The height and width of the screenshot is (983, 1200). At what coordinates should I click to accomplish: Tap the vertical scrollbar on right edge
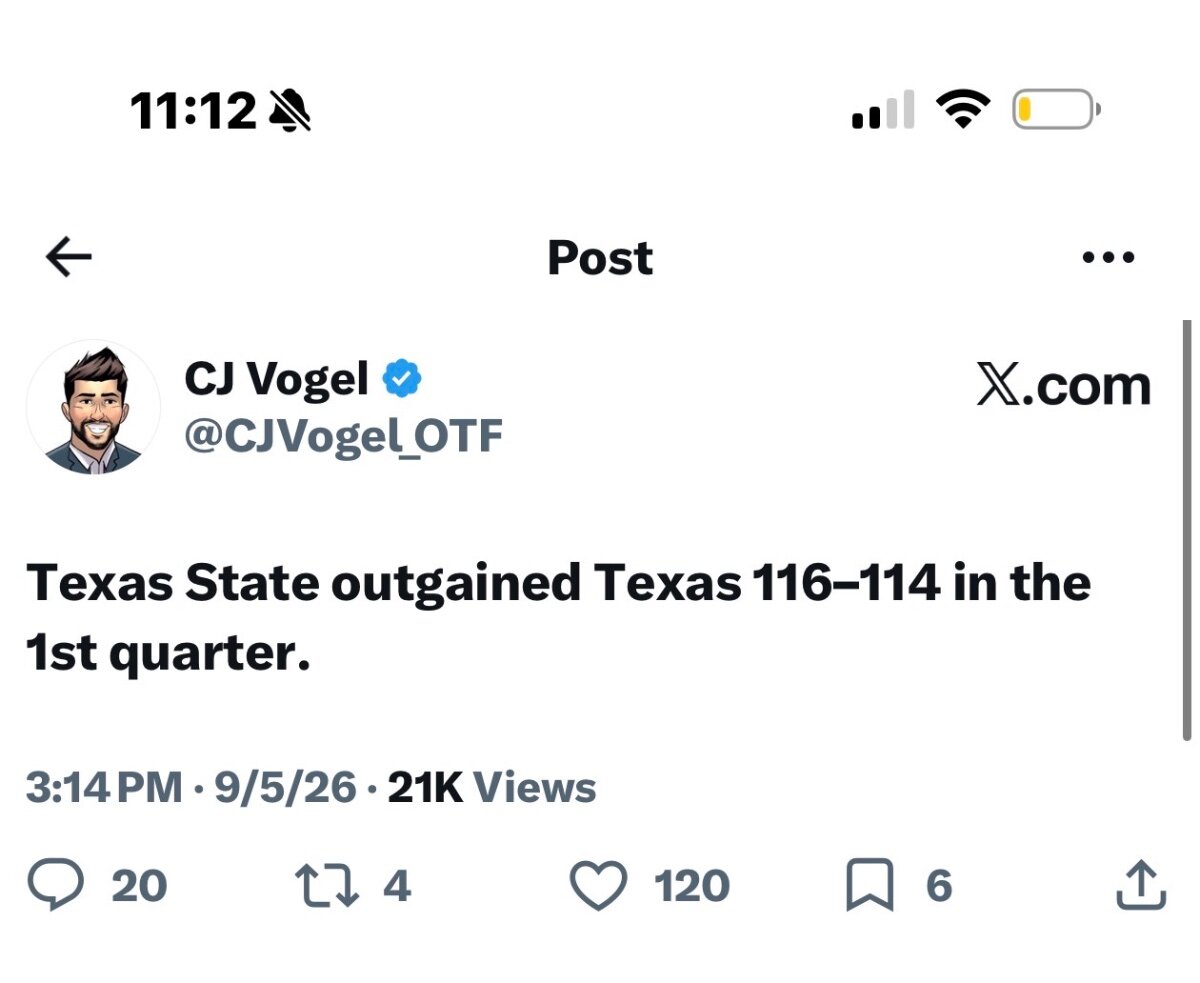[1187, 530]
